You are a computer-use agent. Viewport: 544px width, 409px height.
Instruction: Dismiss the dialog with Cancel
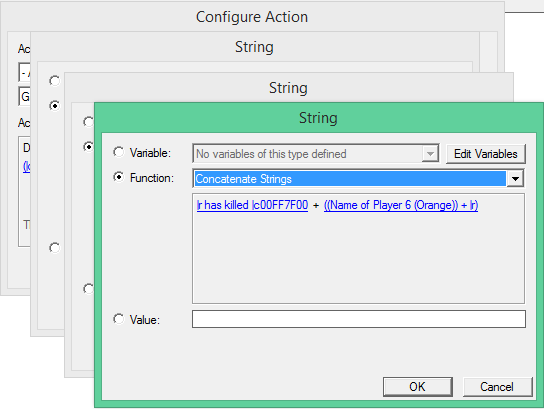[x=497, y=386]
